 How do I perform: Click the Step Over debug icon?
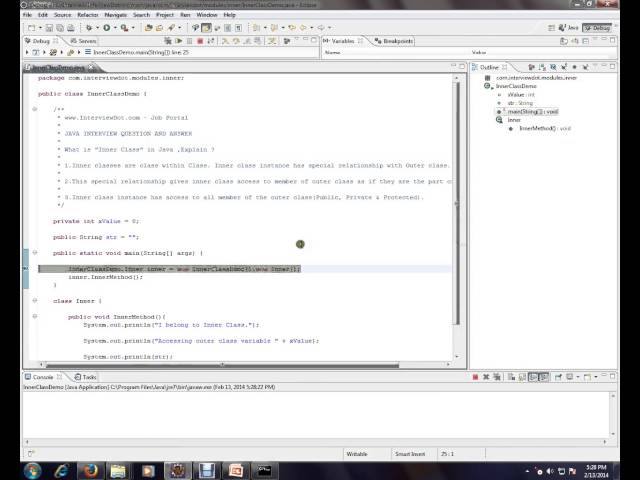(236, 41)
